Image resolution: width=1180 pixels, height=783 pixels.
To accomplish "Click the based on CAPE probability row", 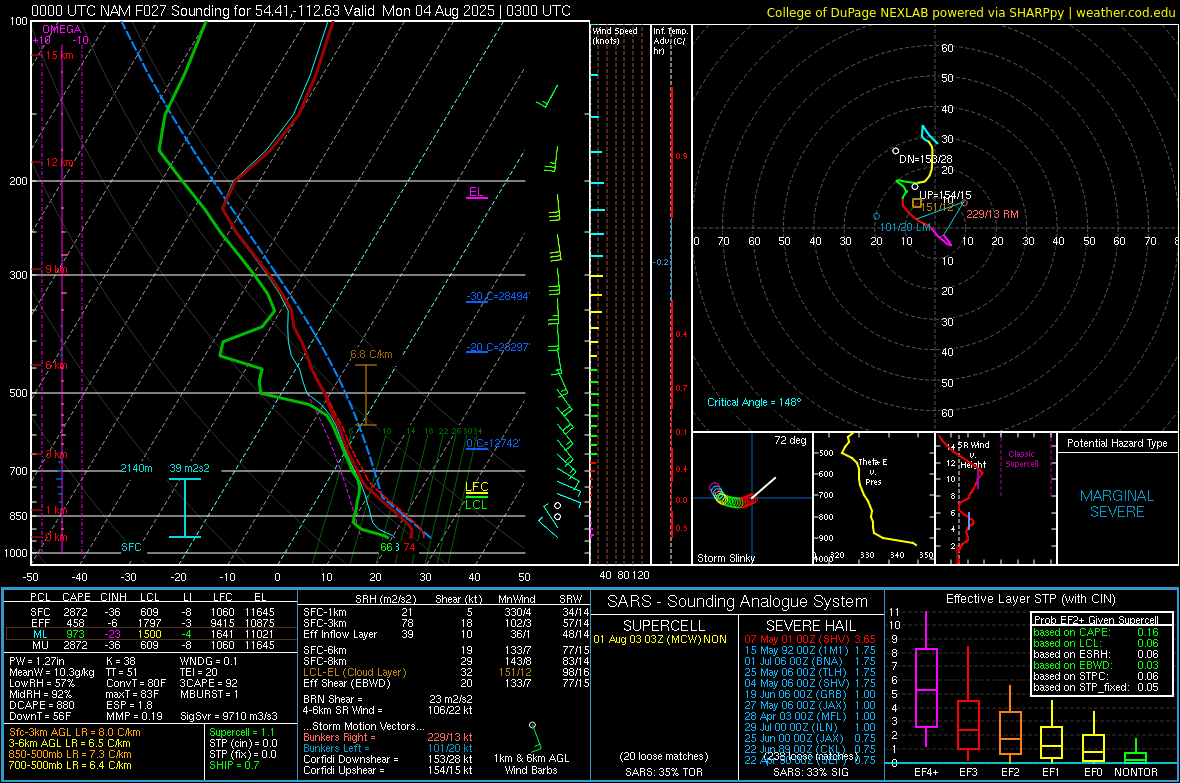I will point(1096,632).
